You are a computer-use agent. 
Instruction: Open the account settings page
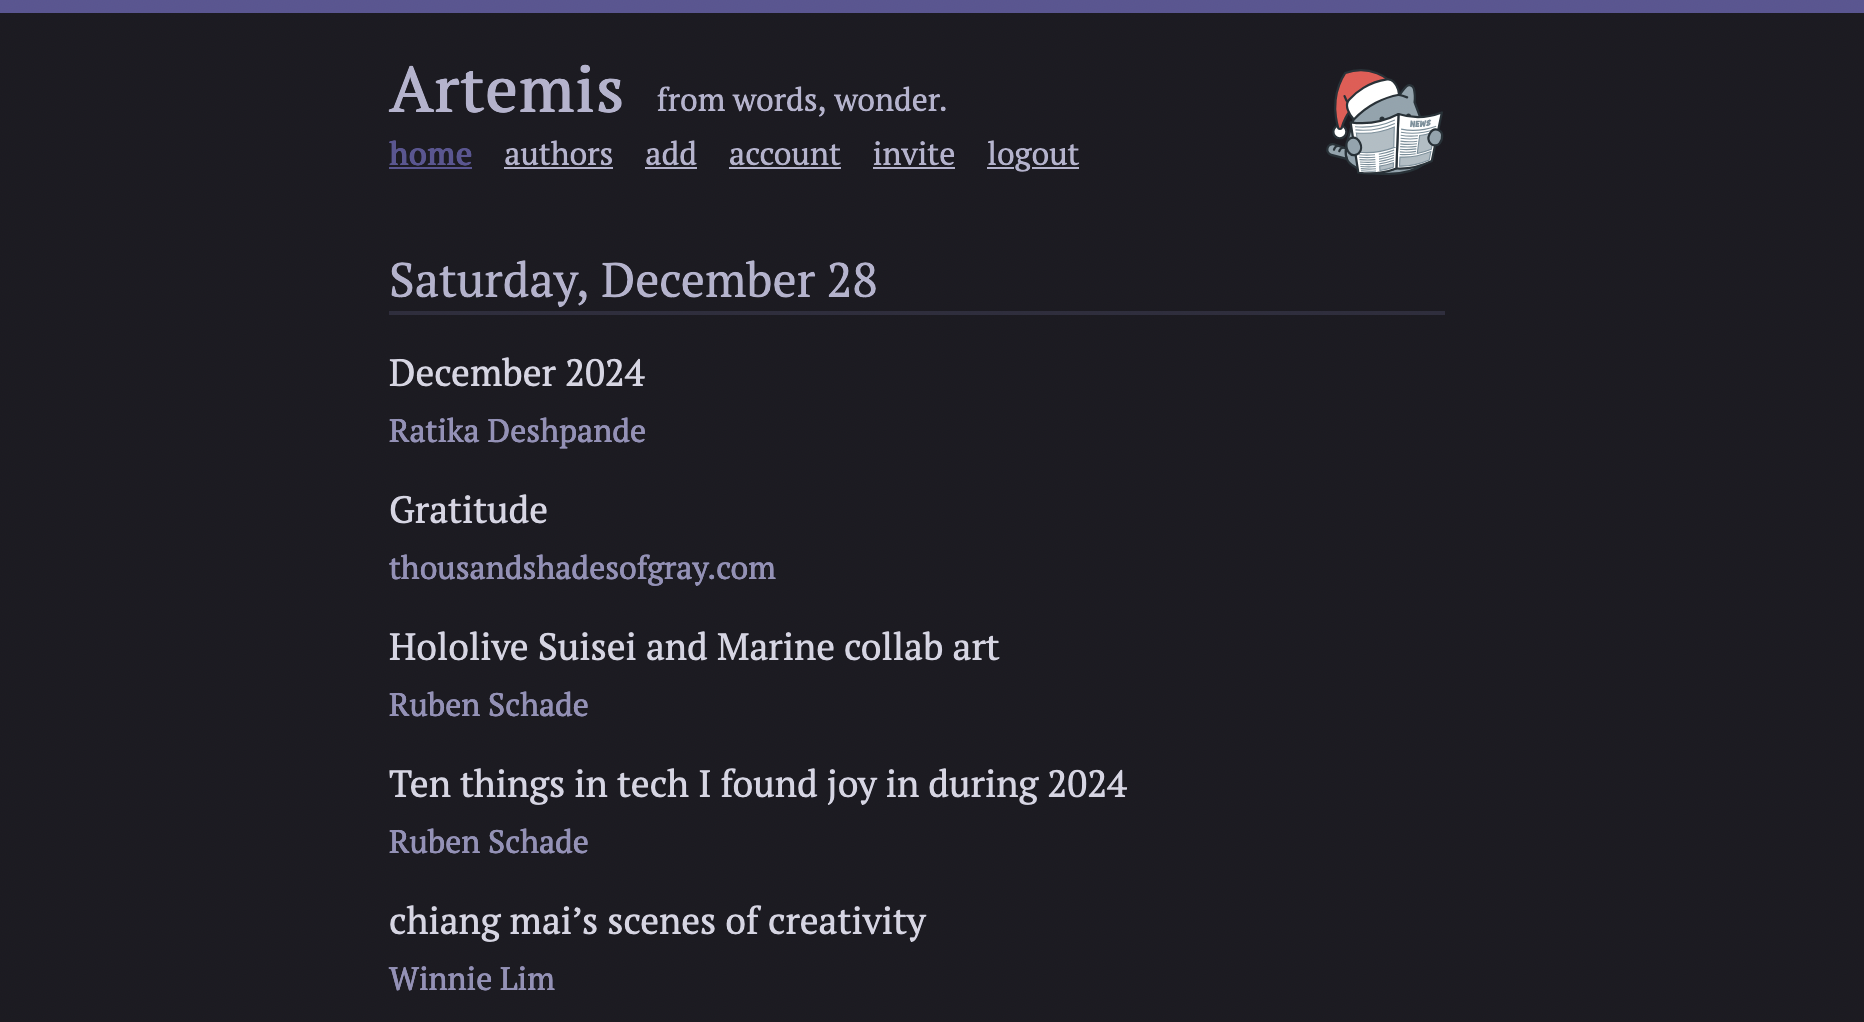click(784, 155)
